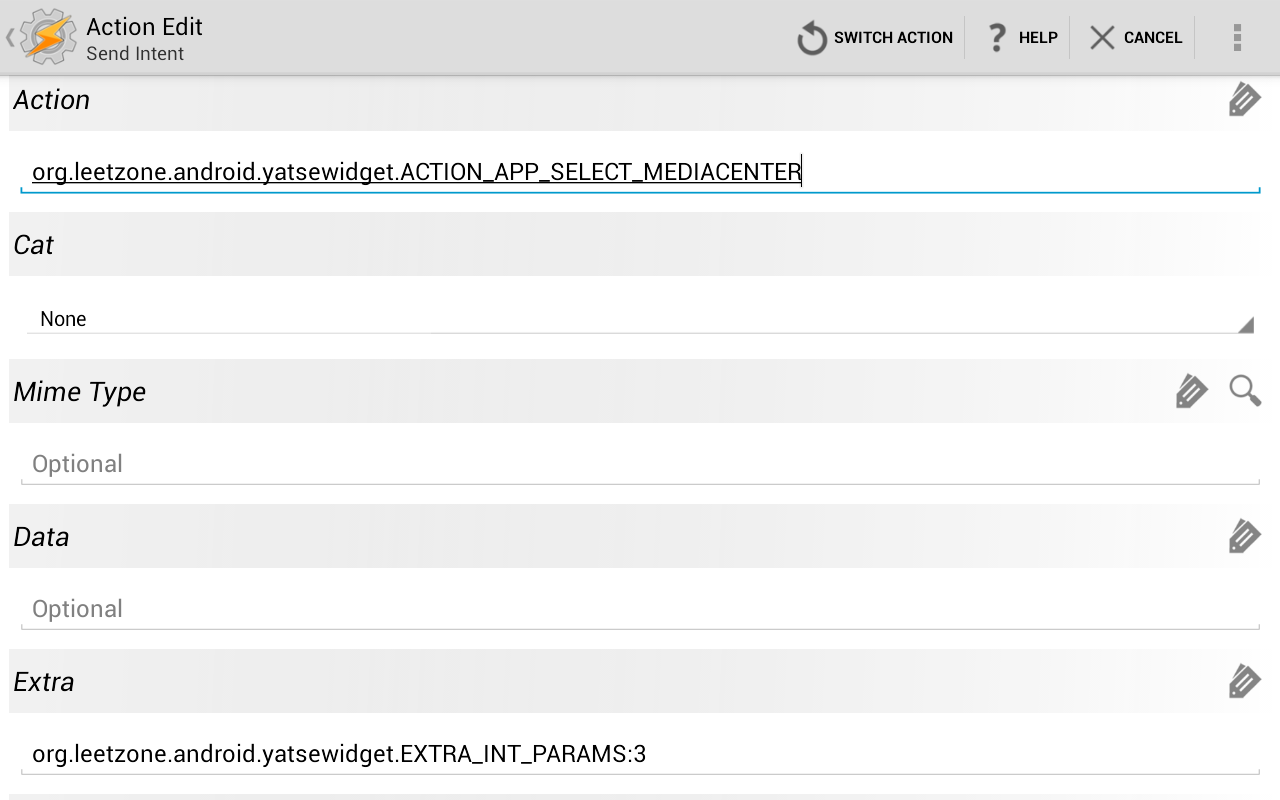This screenshot has width=1280, height=800.
Task: Focus the Data optional field
Action: click(640, 609)
